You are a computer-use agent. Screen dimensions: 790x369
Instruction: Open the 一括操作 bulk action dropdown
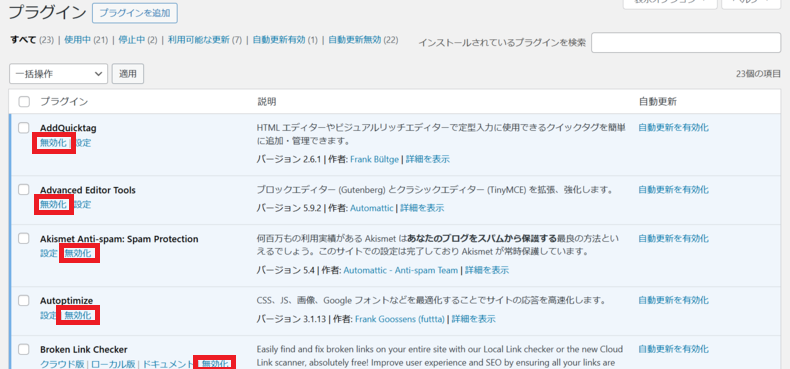[58, 74]
